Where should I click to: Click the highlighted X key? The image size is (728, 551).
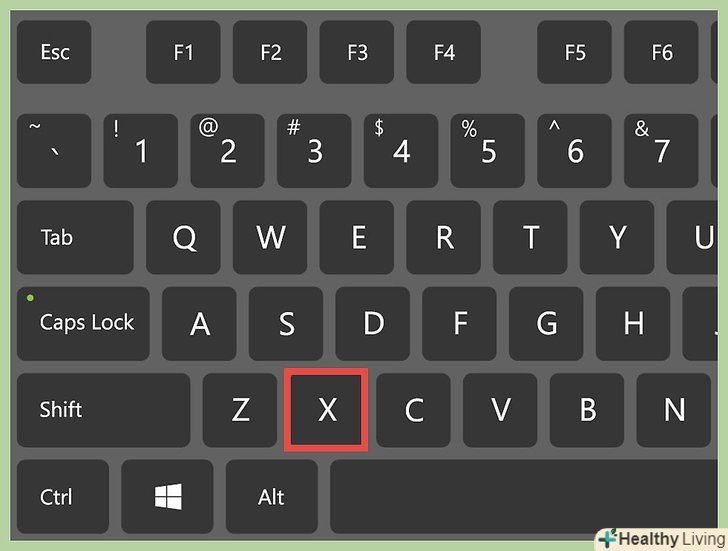click(326, 410)
